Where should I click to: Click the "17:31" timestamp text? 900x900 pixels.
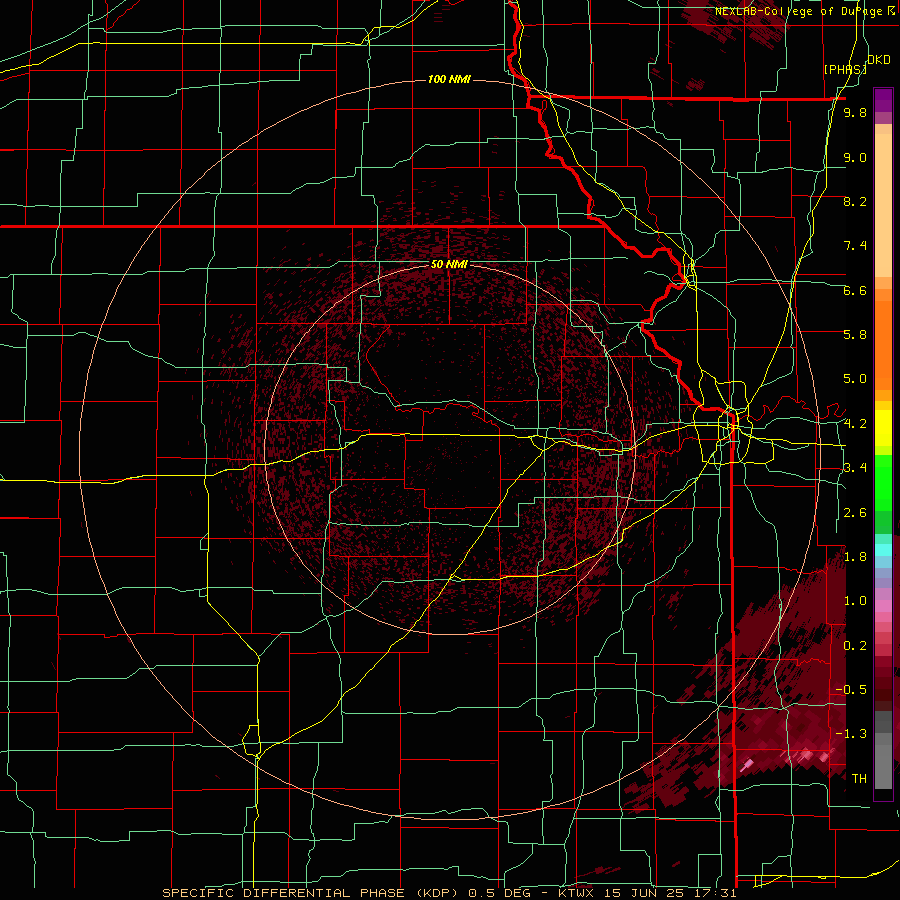click(713, 893)
